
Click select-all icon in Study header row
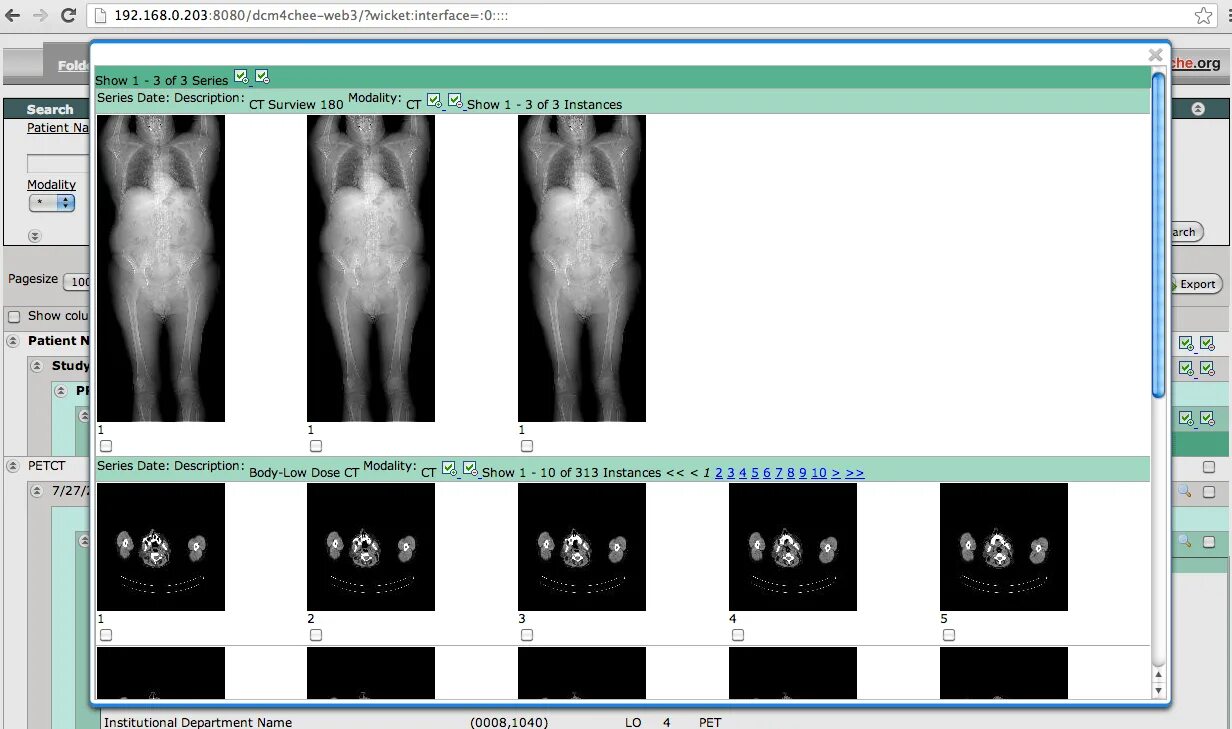pyautogui.click(x=1186, y=368)
